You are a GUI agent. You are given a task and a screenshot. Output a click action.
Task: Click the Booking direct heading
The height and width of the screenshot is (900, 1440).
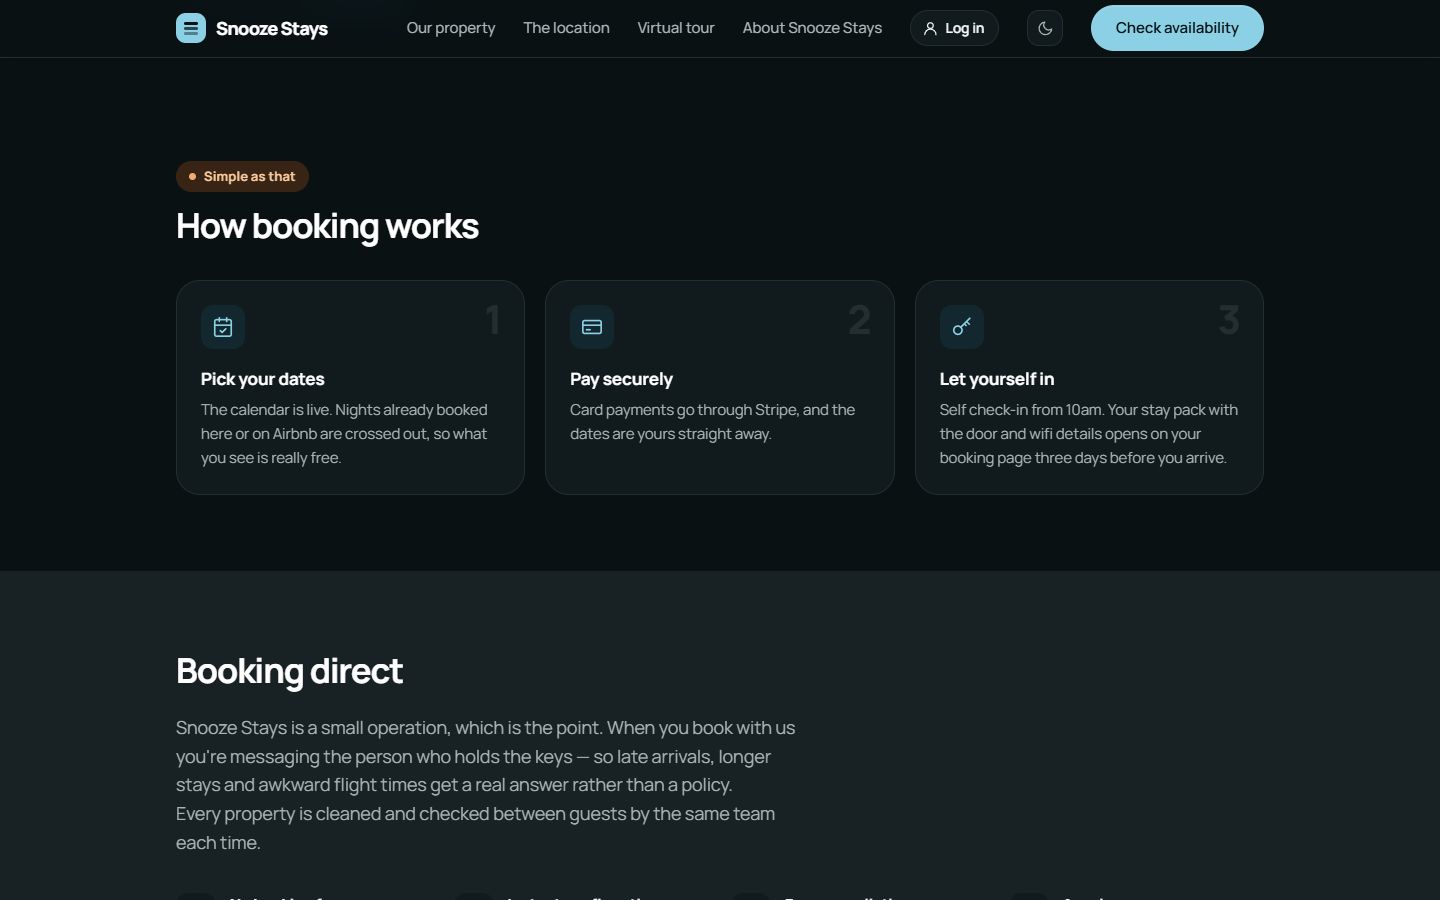click(289, 671)
